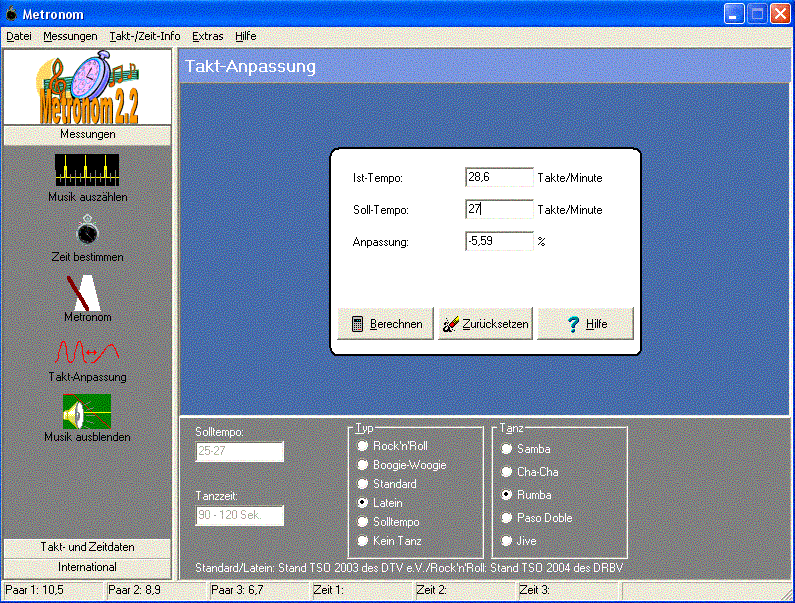Viewport: 795px width, 603px height.
Task: Select the Takt-Anpassung wave icon
Action: pos(87,352)
